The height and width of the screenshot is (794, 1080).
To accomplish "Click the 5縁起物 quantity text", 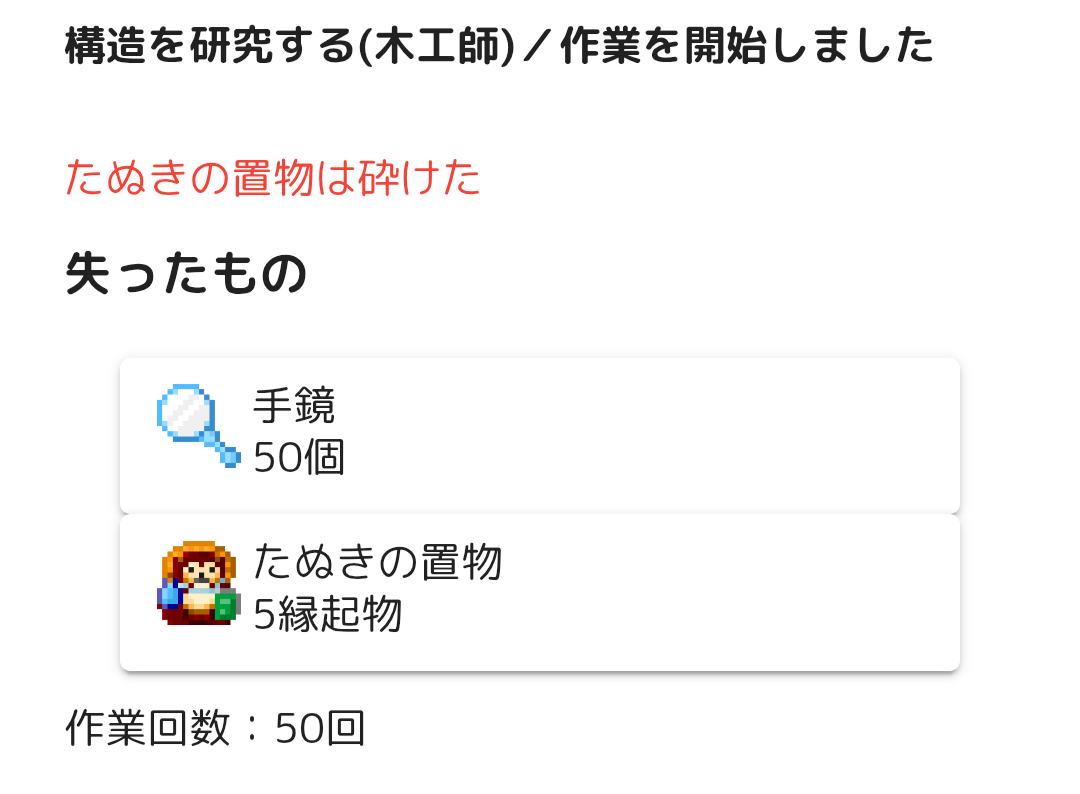I will [x=327, y=614].
